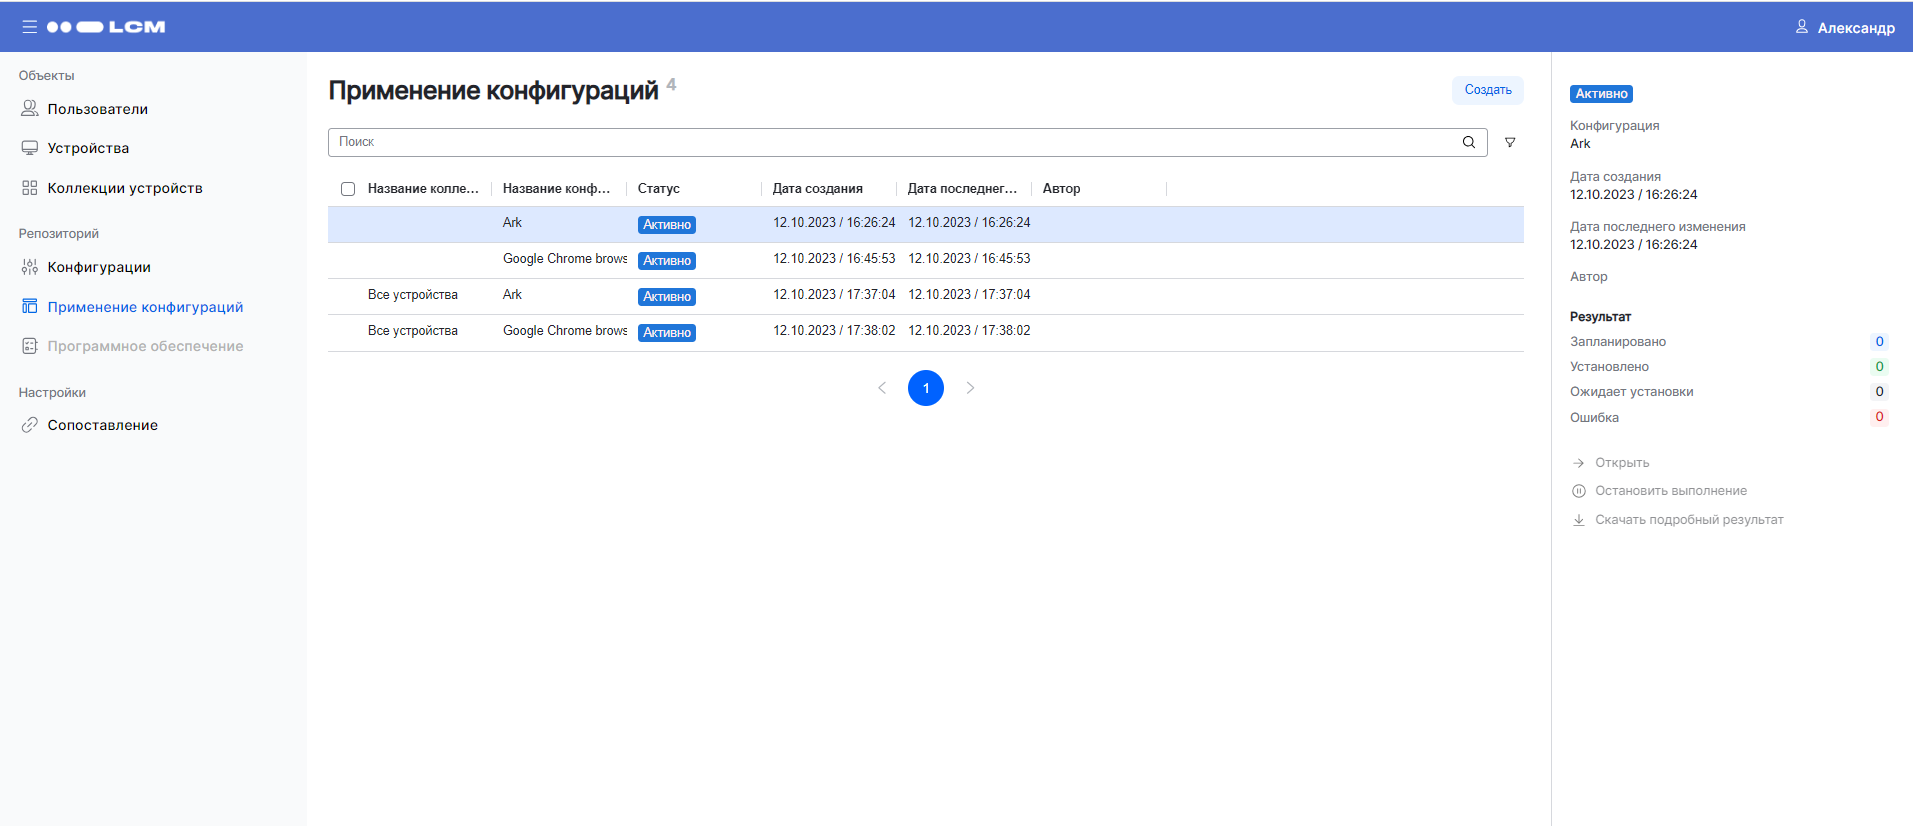Click the Устройства monitor icon
1913x826 pixels.
click(x=30, y=148)
